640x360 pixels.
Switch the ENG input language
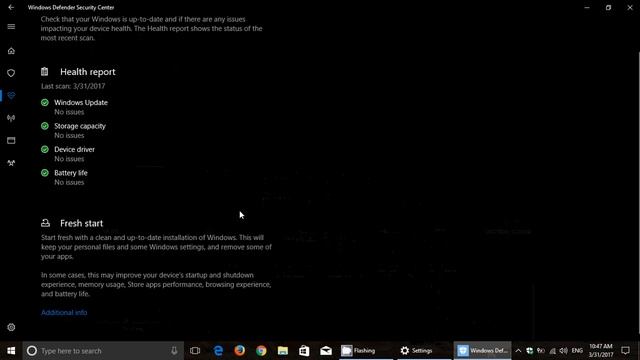pyautogui.click(x=577, y=351)
